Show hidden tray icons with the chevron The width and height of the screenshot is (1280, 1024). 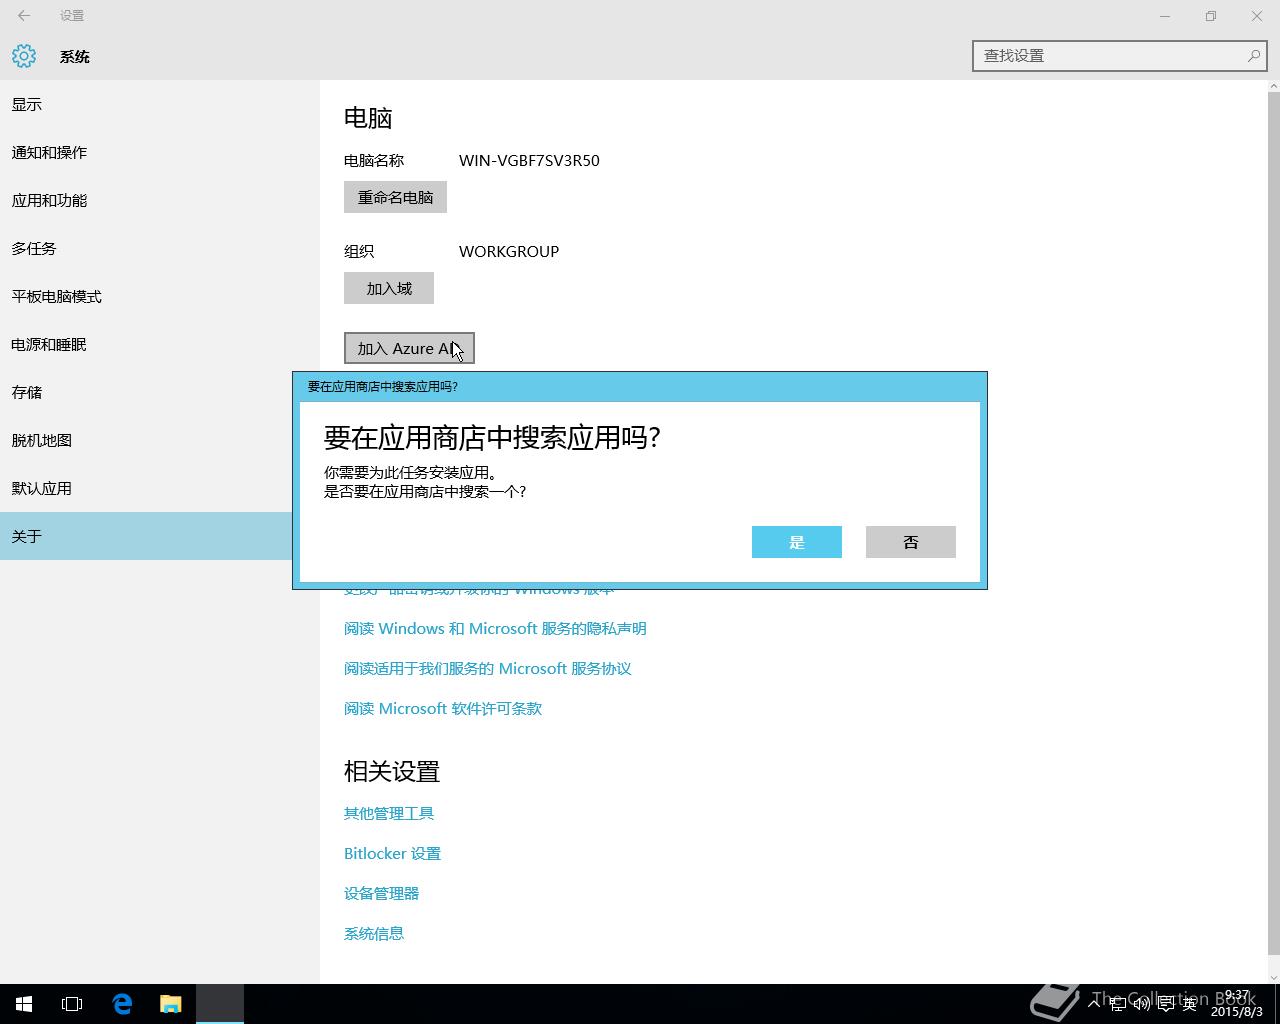[x=1095, y=1004]
